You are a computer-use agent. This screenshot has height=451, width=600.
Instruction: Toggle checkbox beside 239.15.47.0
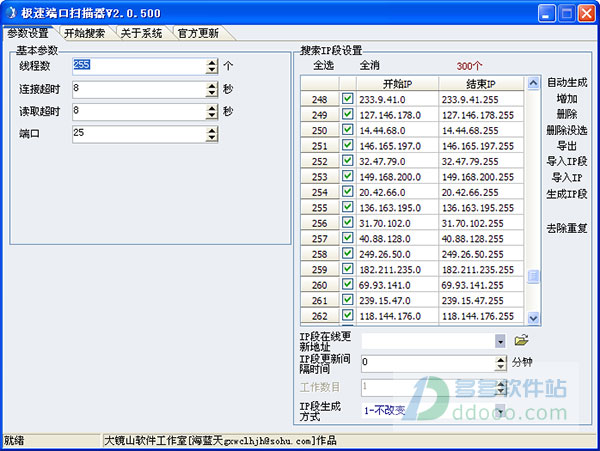point(347,300)
